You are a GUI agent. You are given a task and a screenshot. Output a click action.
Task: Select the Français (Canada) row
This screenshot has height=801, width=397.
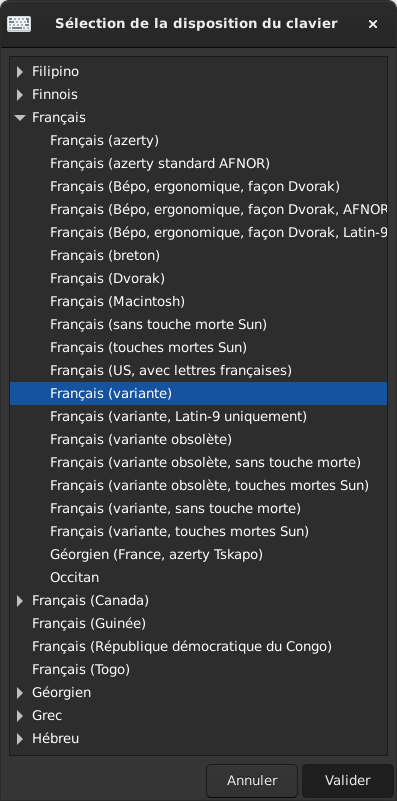coord(198,600)
